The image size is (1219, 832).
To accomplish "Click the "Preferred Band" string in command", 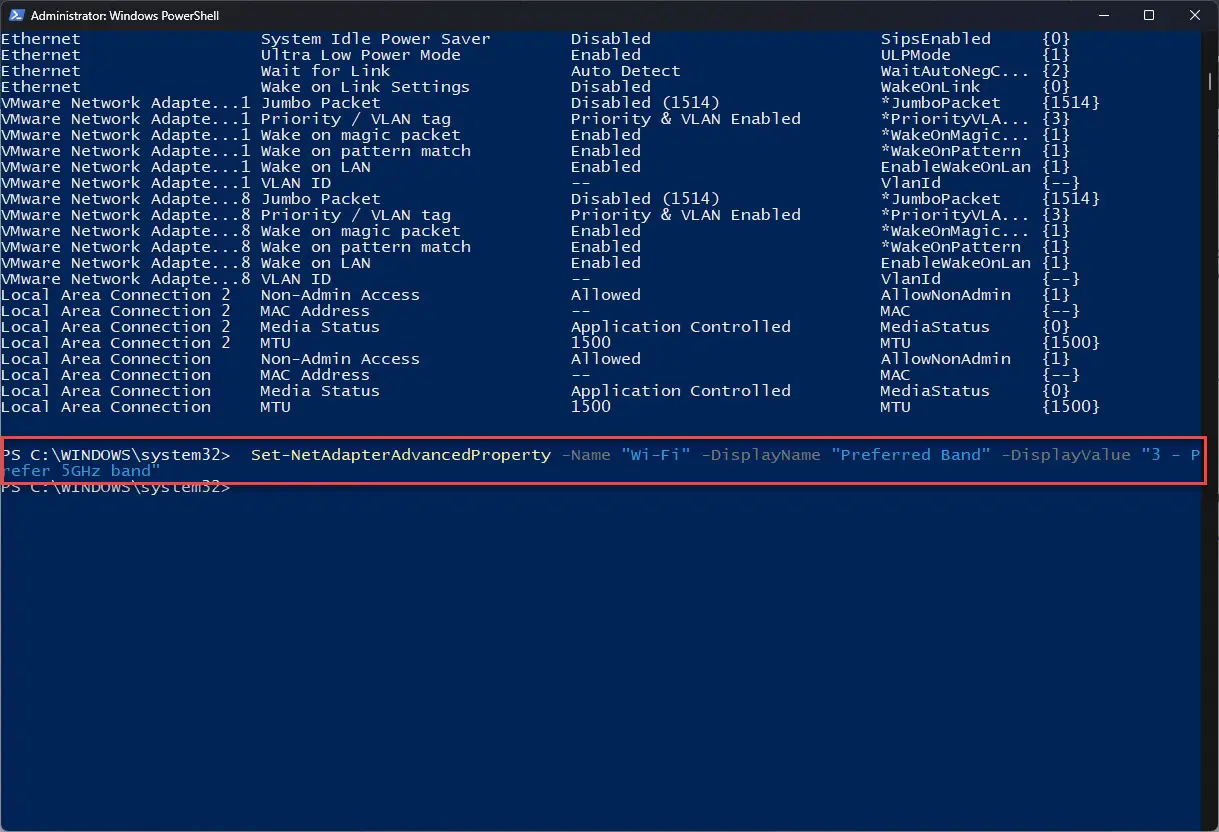I will click(x=911, y=455).
